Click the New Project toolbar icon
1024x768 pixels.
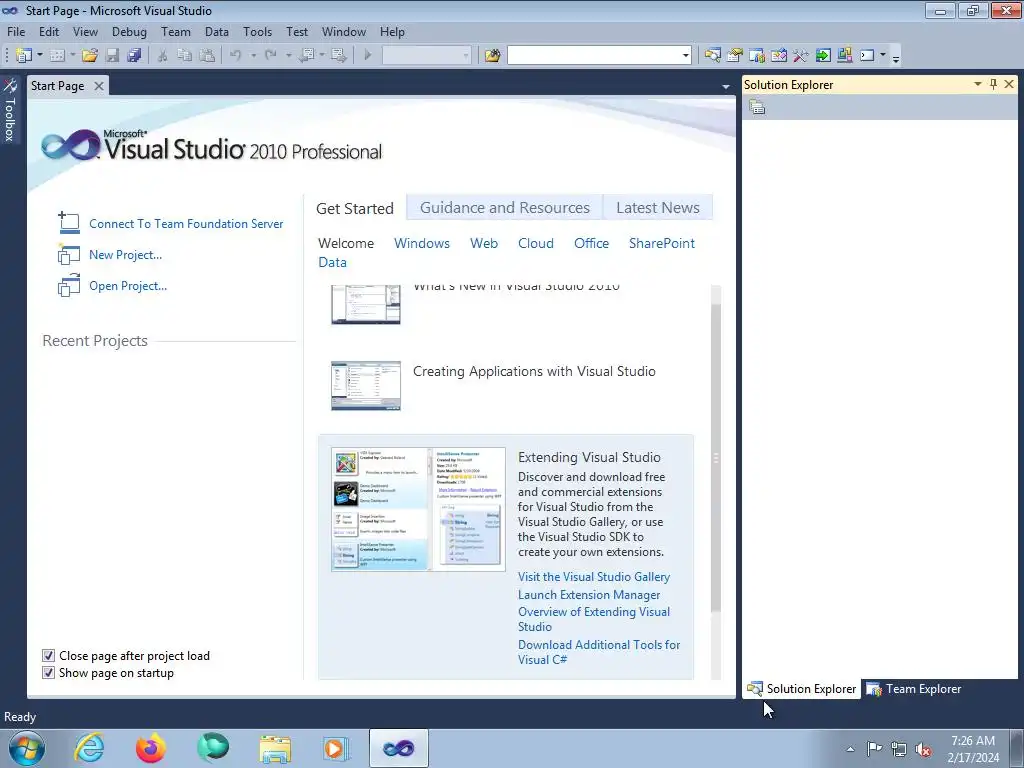point(24,56)
